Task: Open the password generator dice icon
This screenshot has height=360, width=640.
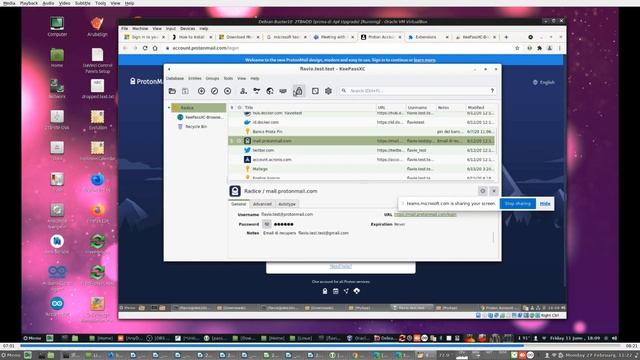Action: 315,91
